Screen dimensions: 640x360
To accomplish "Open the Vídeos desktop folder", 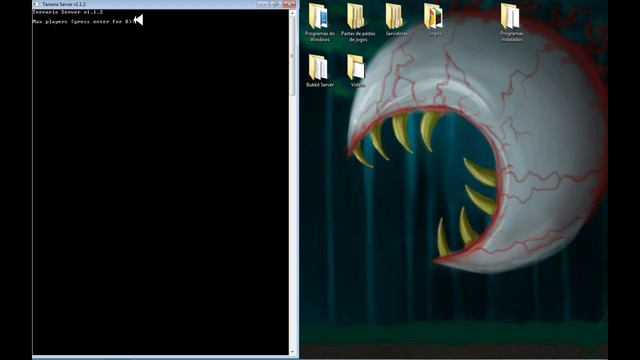I will click(x=358, y=71).
